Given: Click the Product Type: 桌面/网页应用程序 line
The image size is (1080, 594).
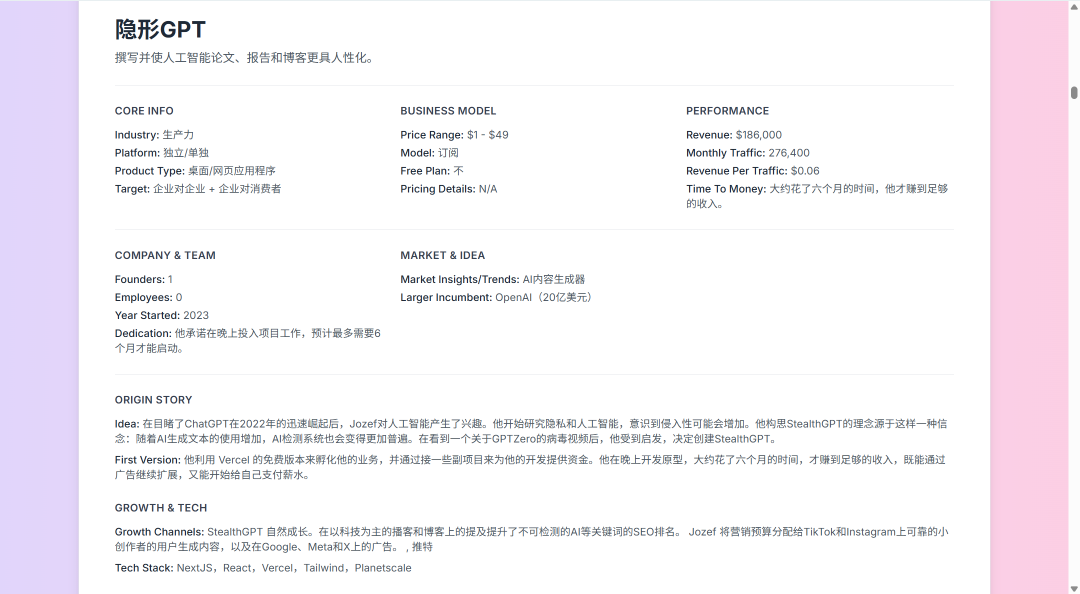Looking at the screenshot, I should [195, 171].
